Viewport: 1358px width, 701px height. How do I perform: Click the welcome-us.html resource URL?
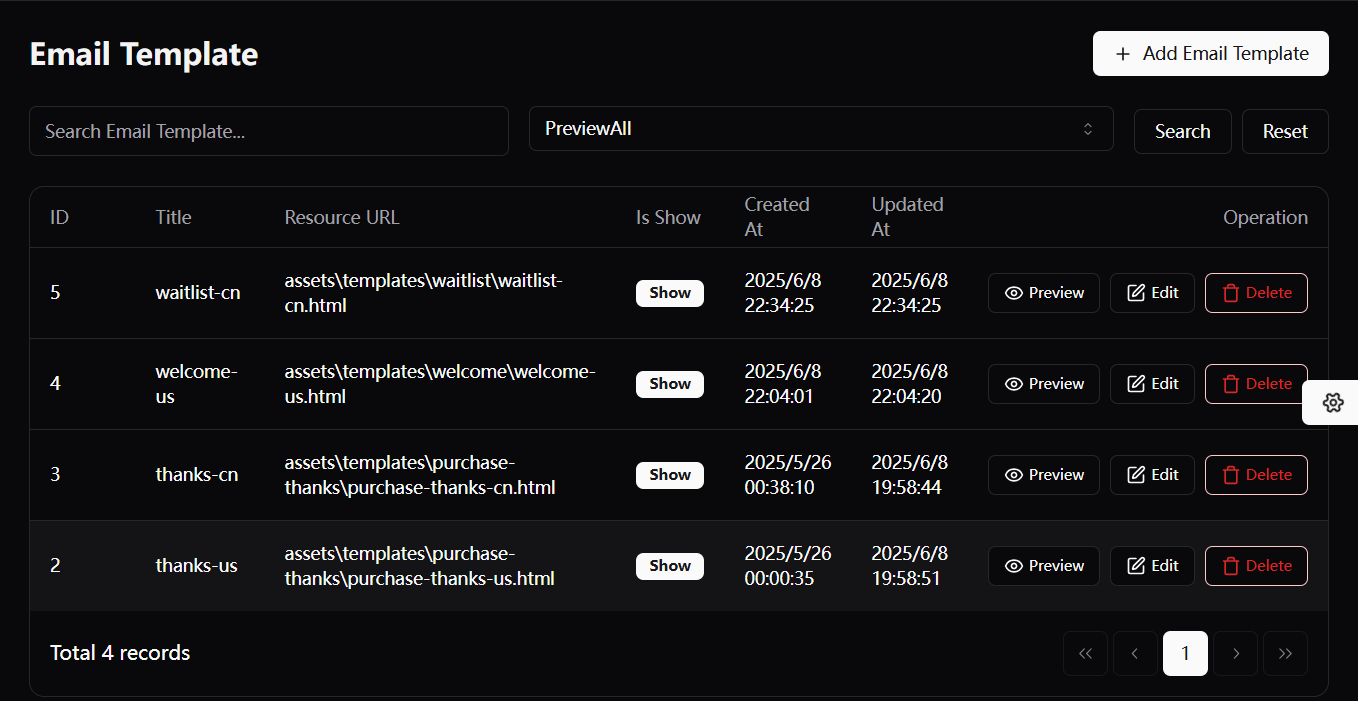[x=440, y=384]
